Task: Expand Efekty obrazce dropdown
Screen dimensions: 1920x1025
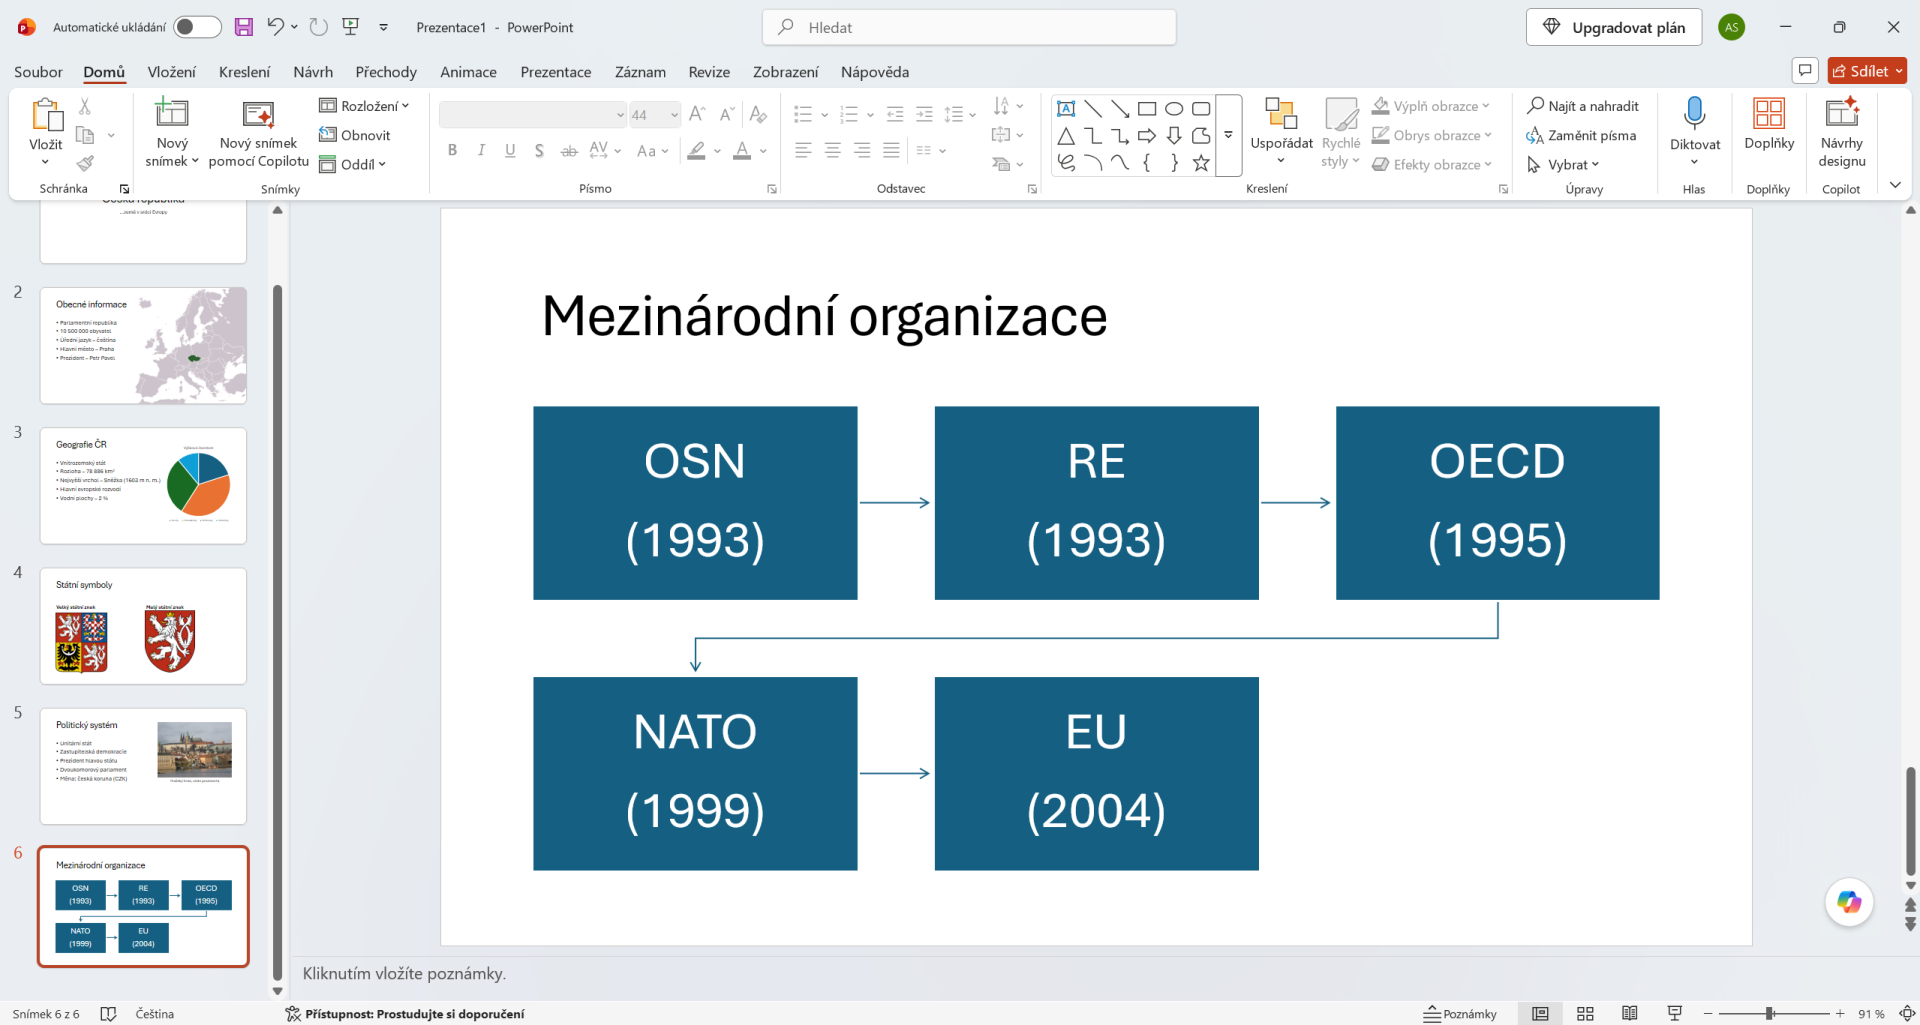Action: [x=1488, y=164]
